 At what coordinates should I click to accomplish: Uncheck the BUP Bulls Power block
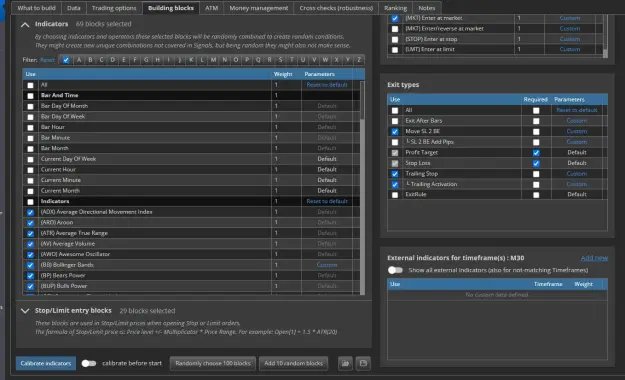point(30,286)
